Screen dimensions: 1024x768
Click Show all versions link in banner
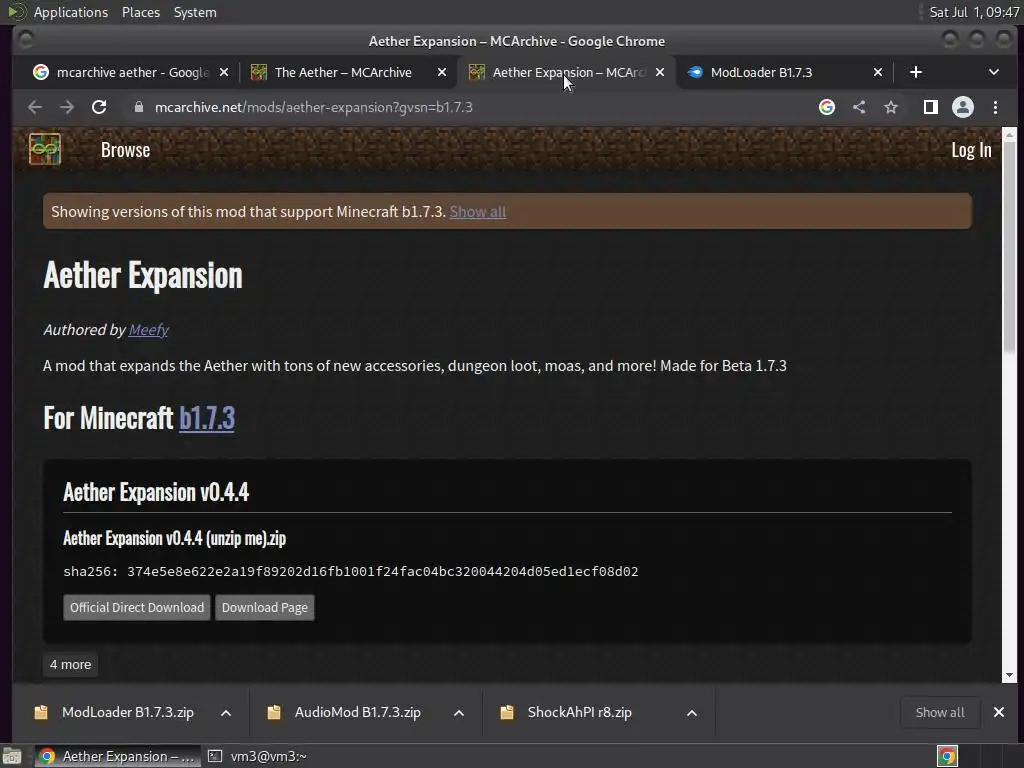(x=477, y=212)
